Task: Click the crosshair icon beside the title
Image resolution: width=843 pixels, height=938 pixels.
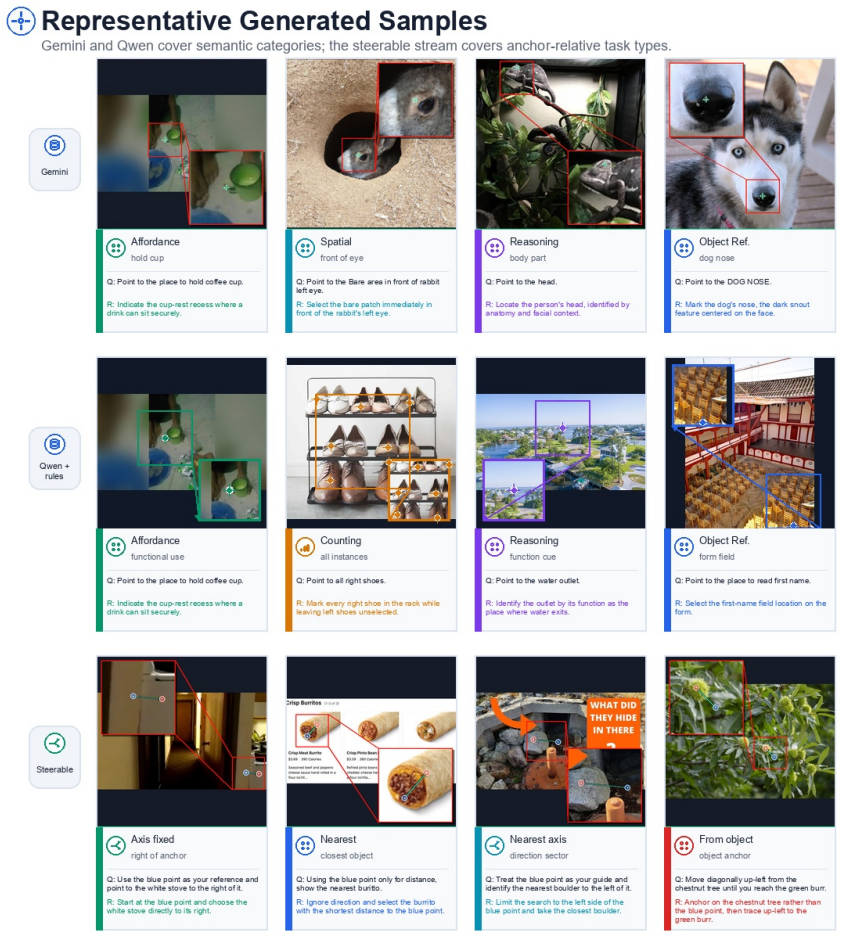Action: 21,21
